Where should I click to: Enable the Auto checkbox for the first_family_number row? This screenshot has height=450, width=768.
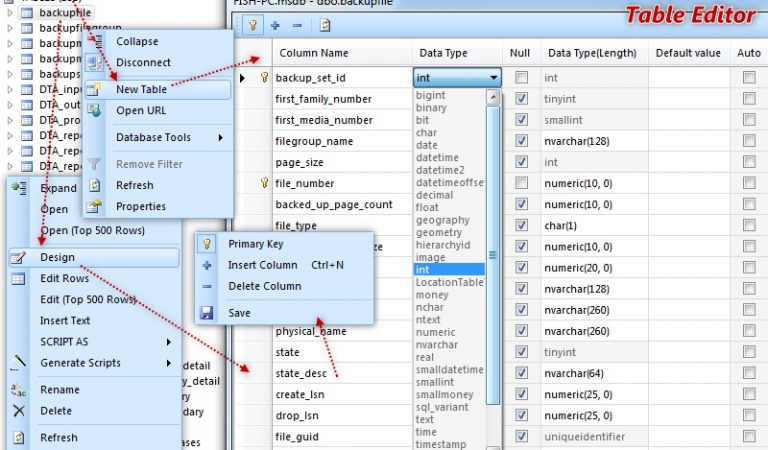tap(749, 99)
